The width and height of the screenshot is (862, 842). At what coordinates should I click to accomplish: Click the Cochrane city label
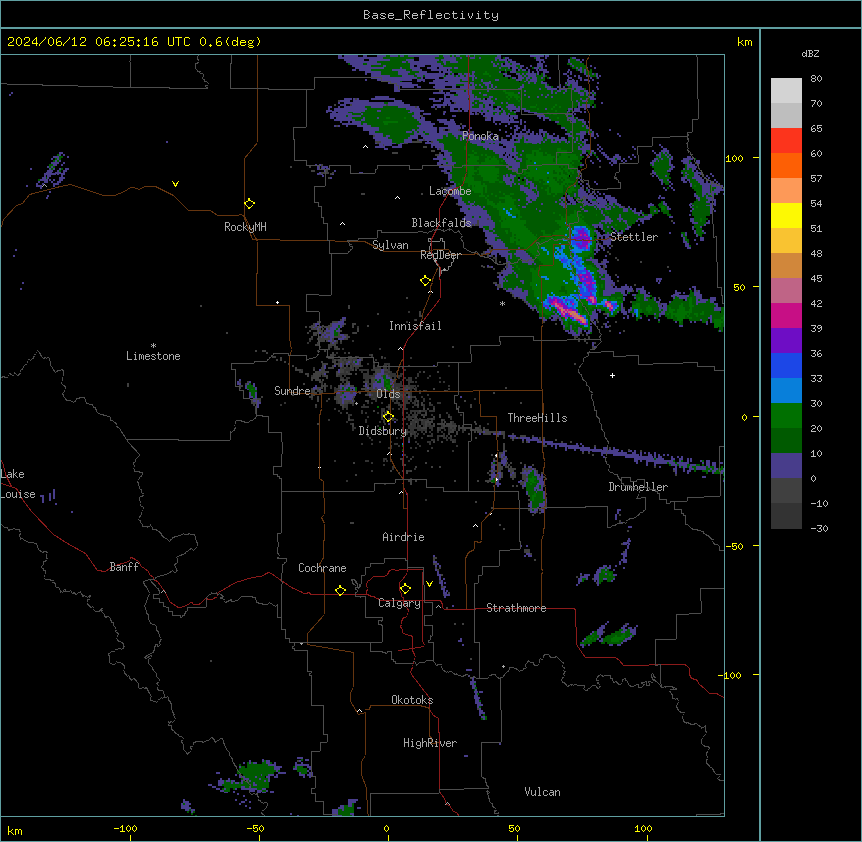coord(322,568)
